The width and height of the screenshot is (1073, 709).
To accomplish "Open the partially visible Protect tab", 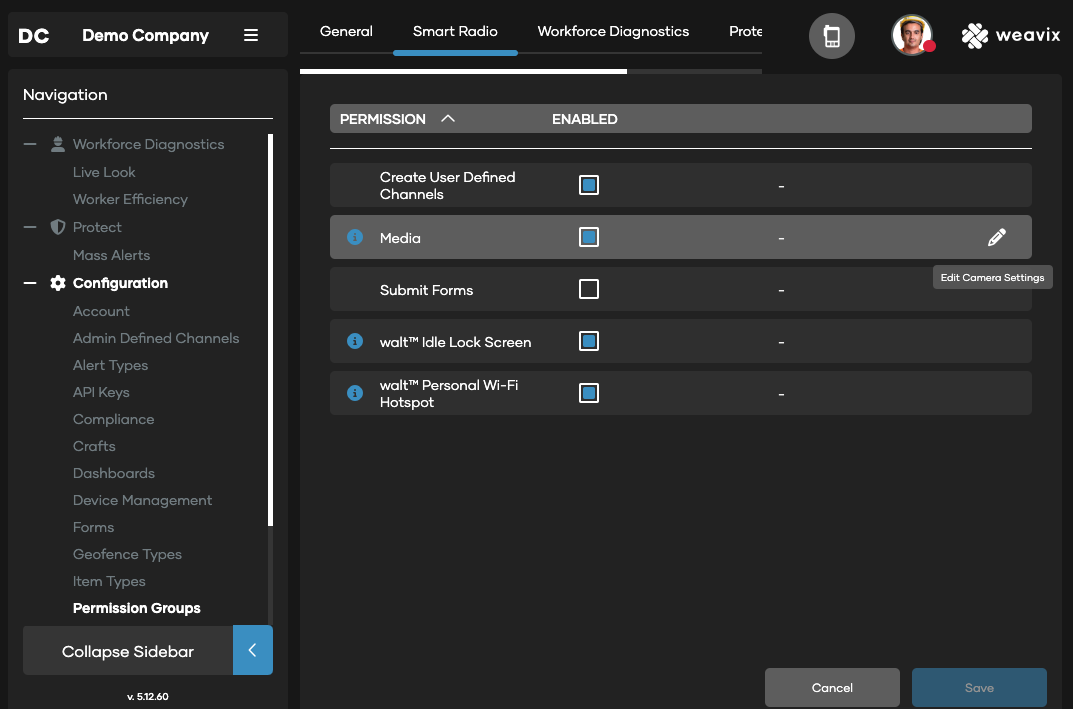I will pos(745,31).
